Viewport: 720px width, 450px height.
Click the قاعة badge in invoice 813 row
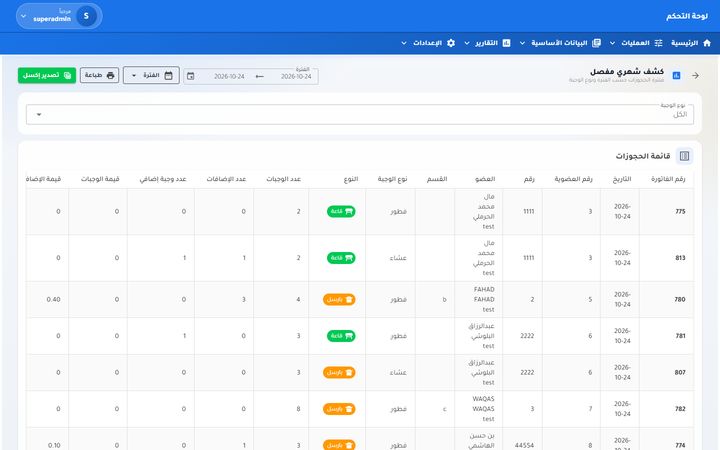[x=341, y=258]
